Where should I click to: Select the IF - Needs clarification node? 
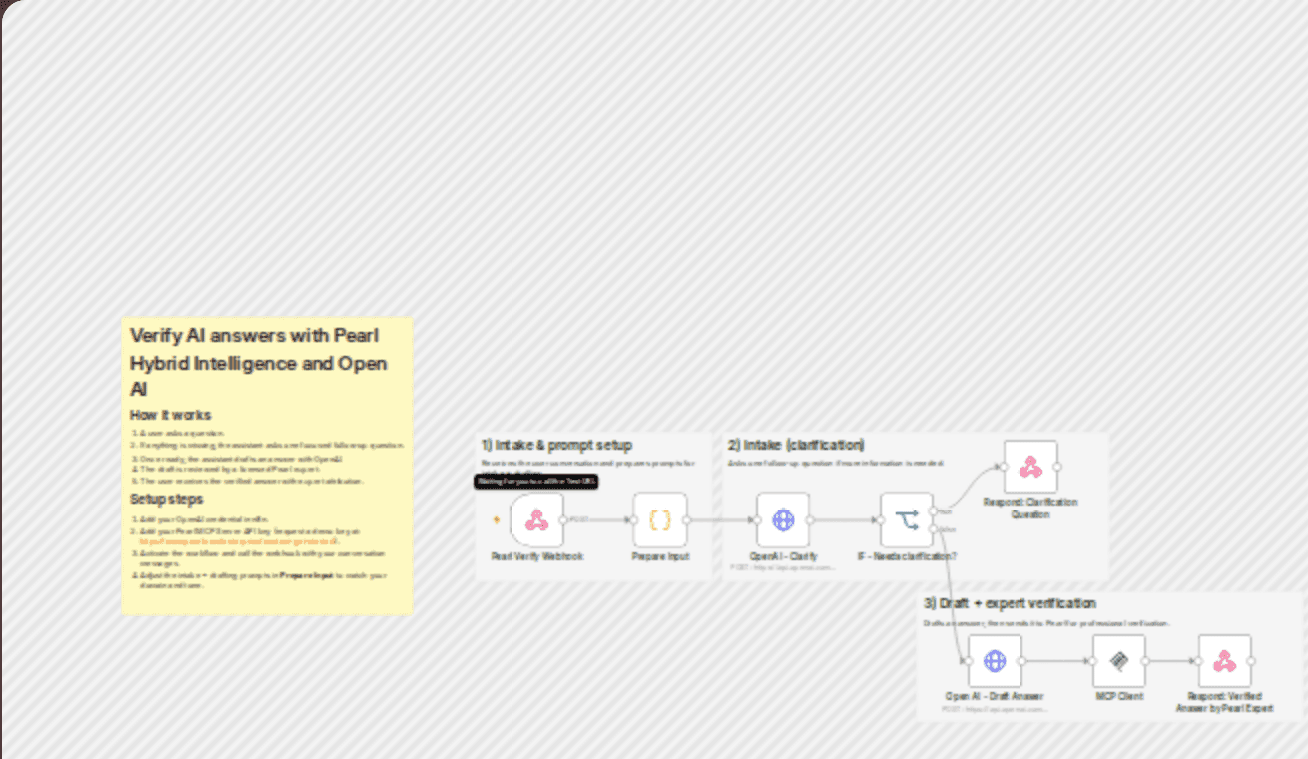click(907, 520)
